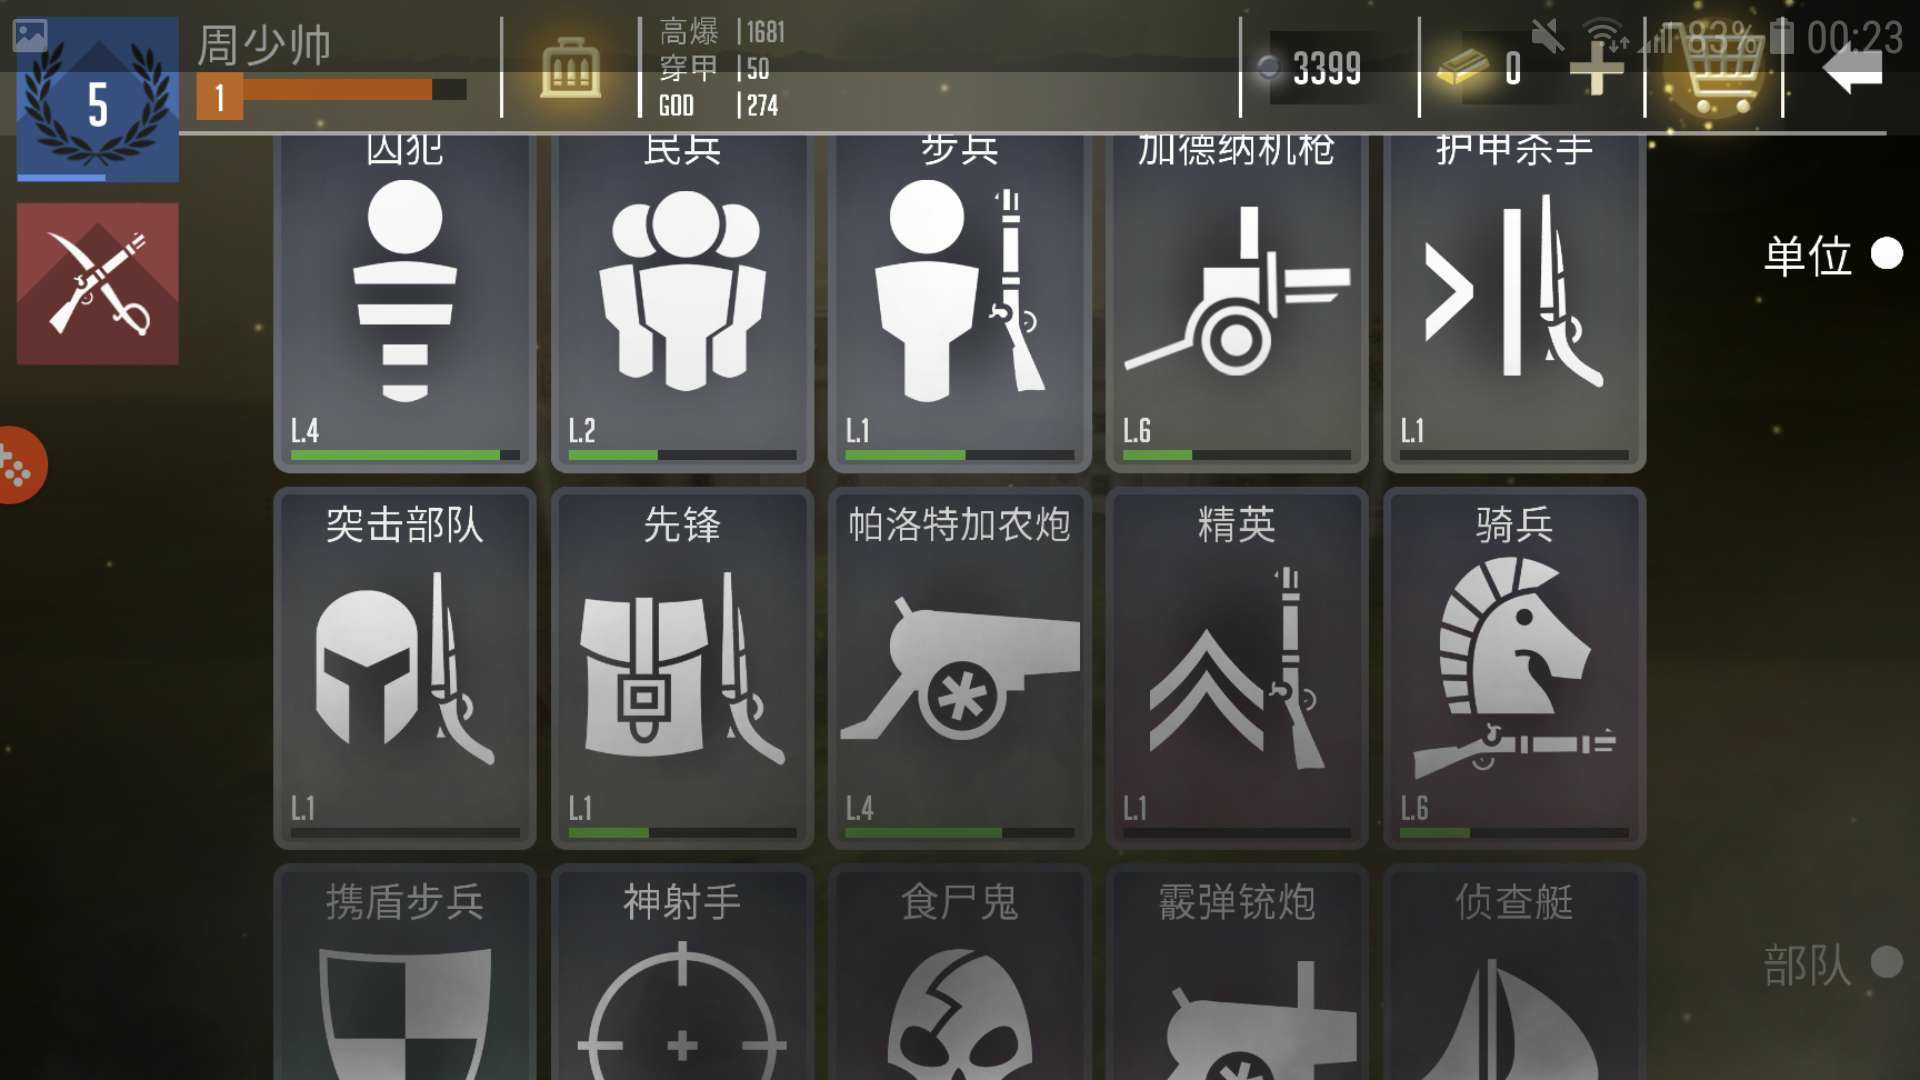The height and width of the screenshot is (1080, 1920).
Task: Open the 民兵 militia group card
Action: [682, 302]
